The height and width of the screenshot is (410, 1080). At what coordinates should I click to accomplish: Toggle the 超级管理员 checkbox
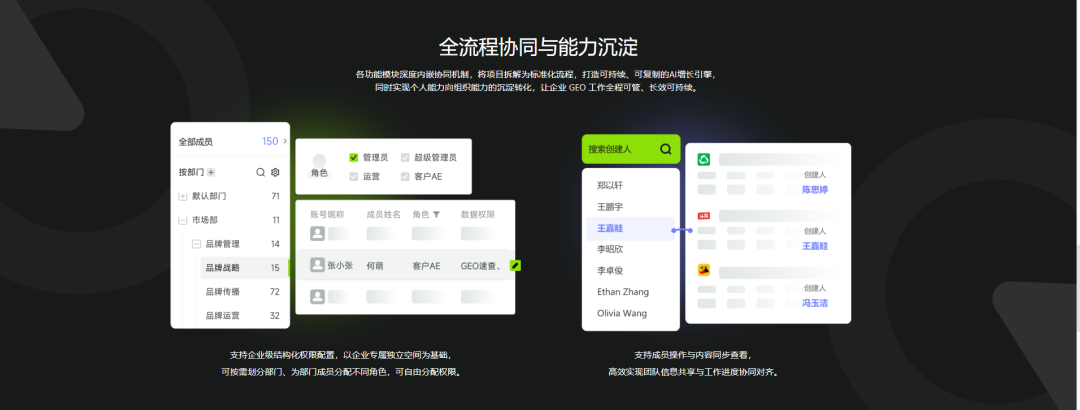tap(405, 157)
